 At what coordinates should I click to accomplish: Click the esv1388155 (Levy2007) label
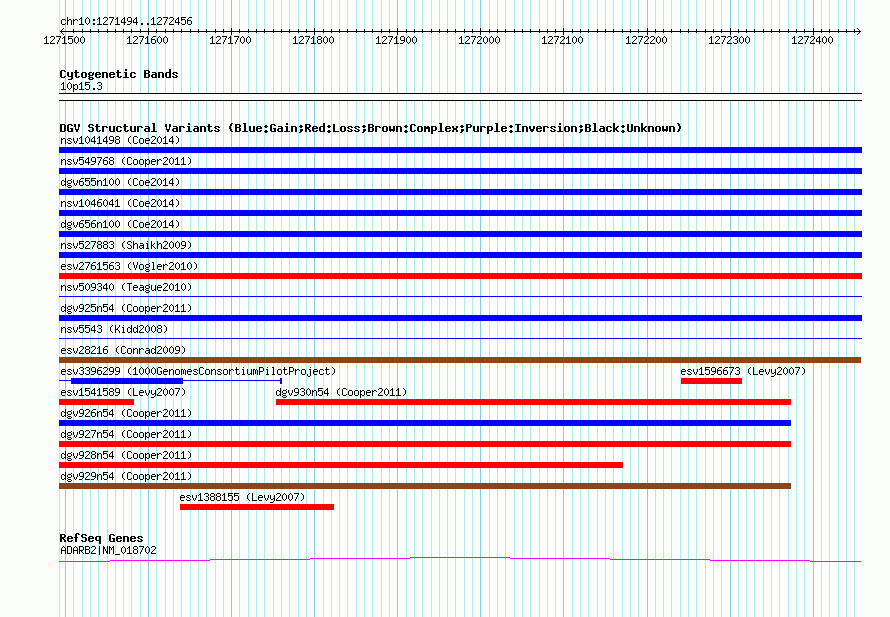coord(242,497)
